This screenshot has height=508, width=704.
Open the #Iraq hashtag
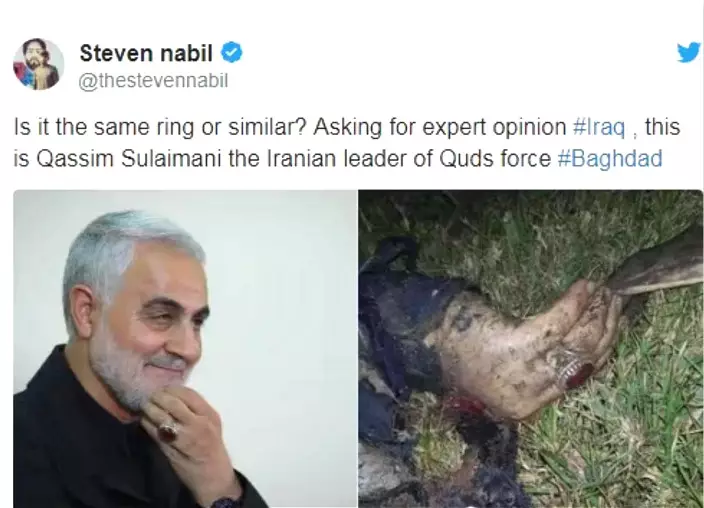coord(599,127)
